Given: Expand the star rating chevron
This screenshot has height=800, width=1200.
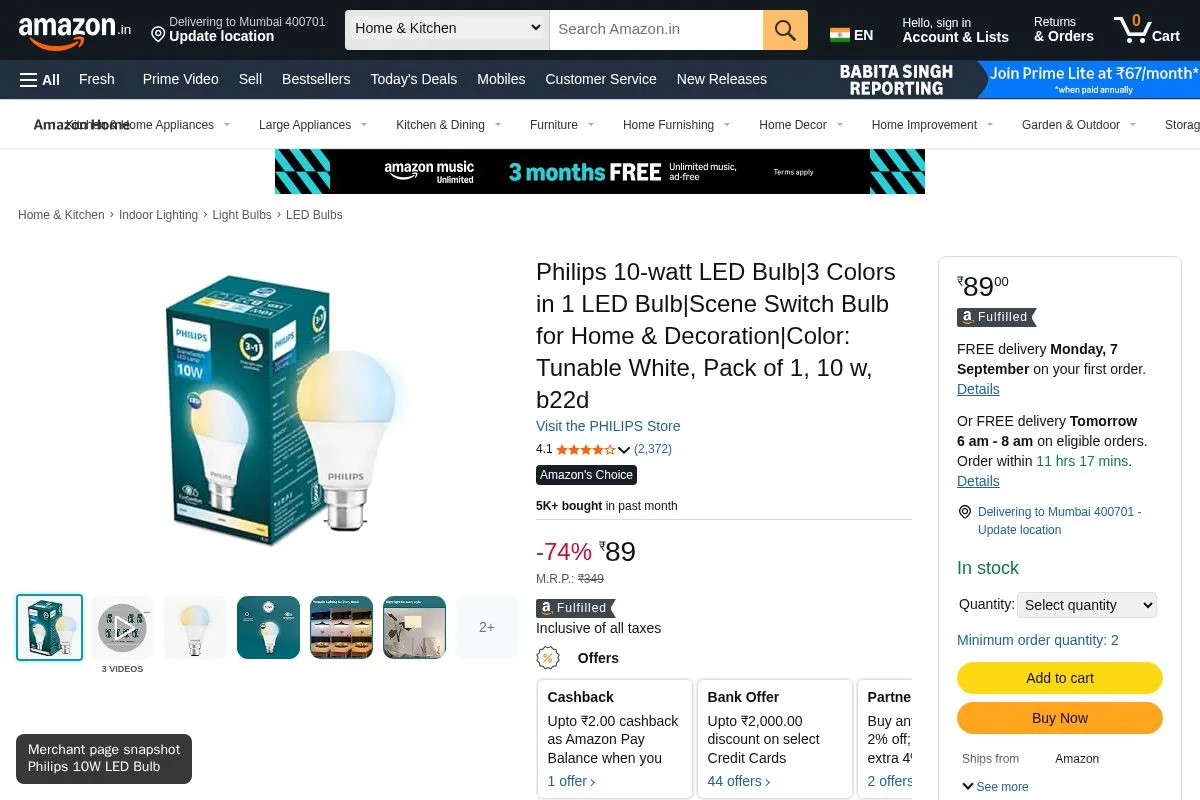Looking at the screenshot, I should click(624, 450).
